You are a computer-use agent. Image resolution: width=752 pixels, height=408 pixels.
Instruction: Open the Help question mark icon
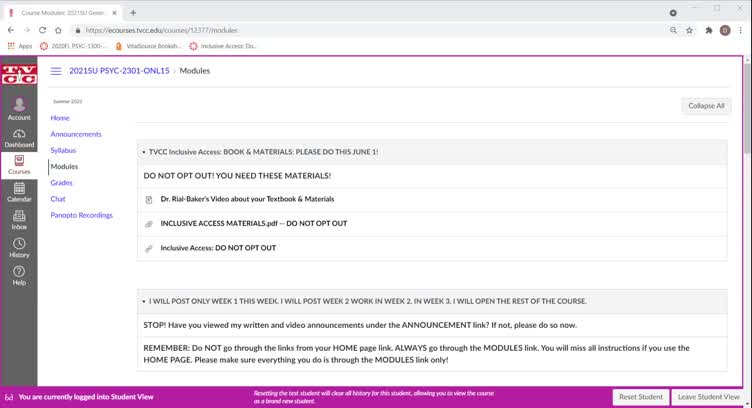19,271
